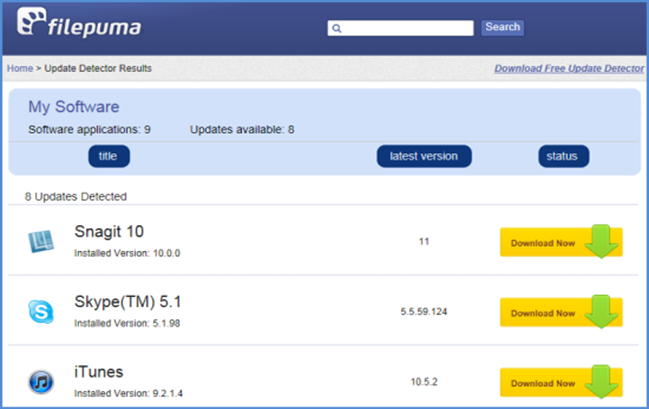This screenshot has height=409, width=649.
Task: Select 'Installed Version: 5.1.98' text
Action: 127,323
